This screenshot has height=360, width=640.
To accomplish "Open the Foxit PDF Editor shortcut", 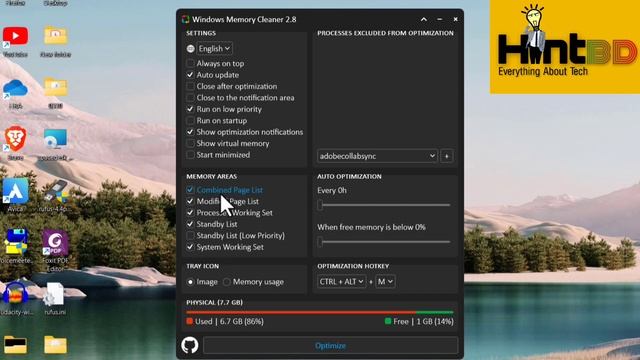I will click(55, 242).
